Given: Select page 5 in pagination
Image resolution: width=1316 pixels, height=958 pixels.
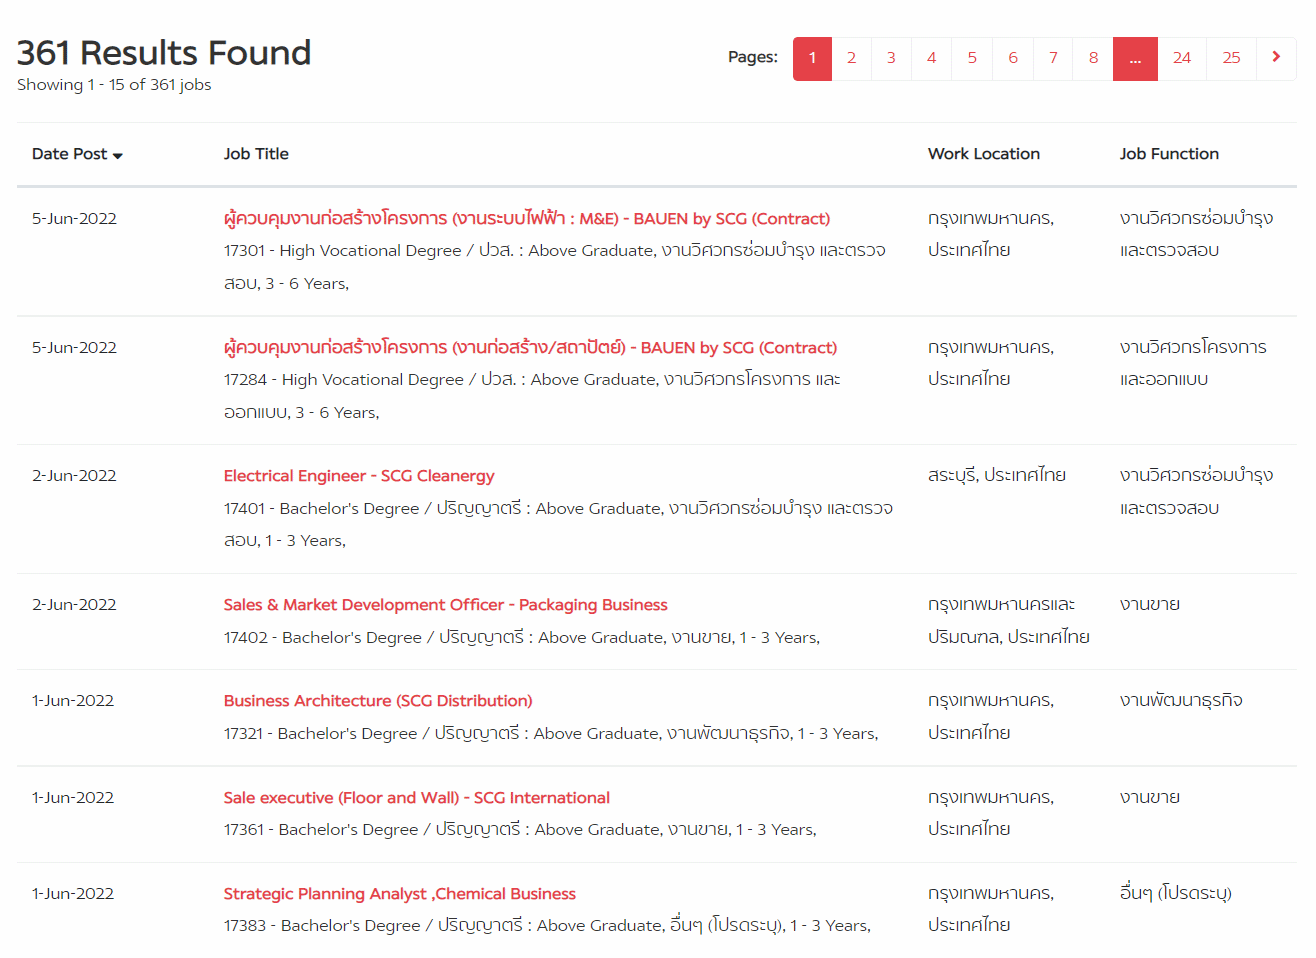Looking at the screenshot, I should [972, 58].
